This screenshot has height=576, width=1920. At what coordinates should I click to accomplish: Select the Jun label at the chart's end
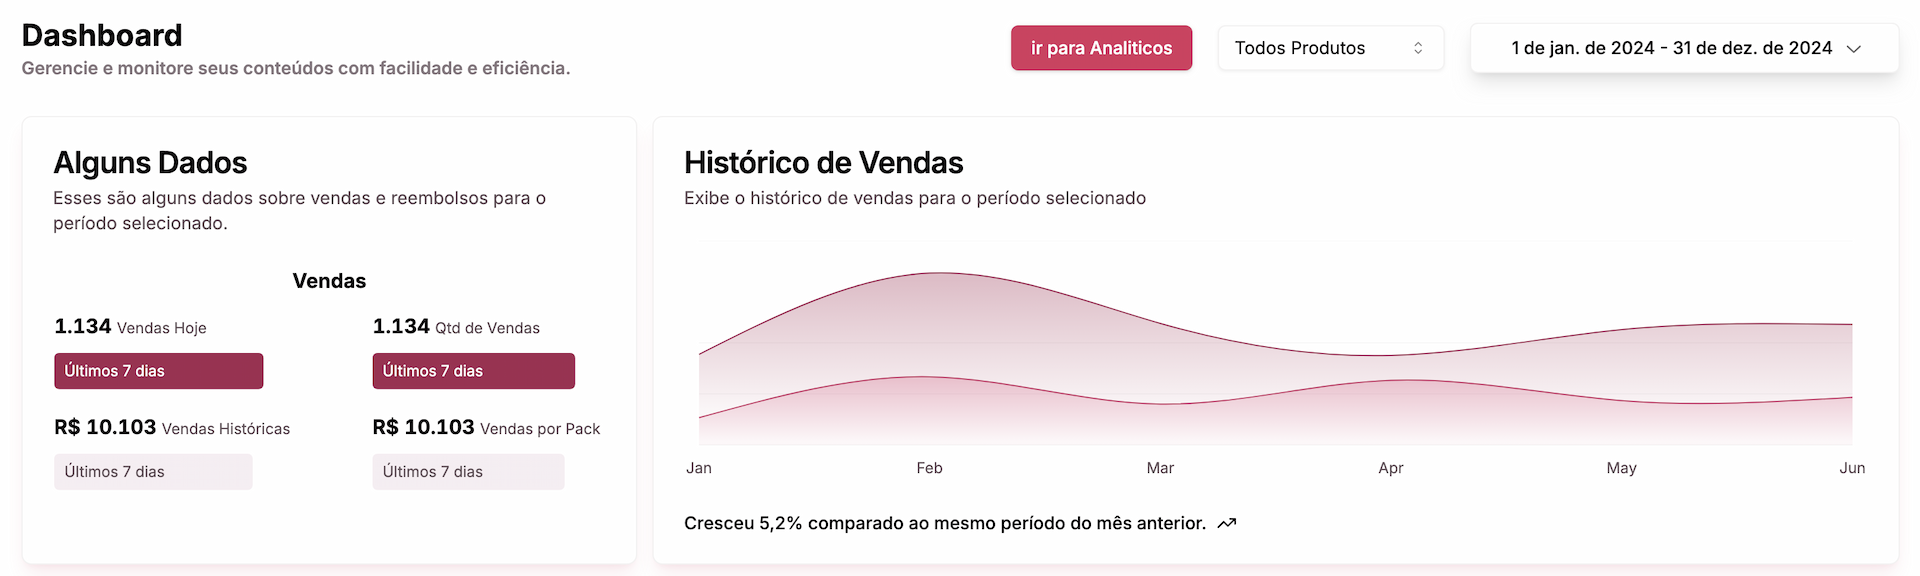pos(1853,467)
